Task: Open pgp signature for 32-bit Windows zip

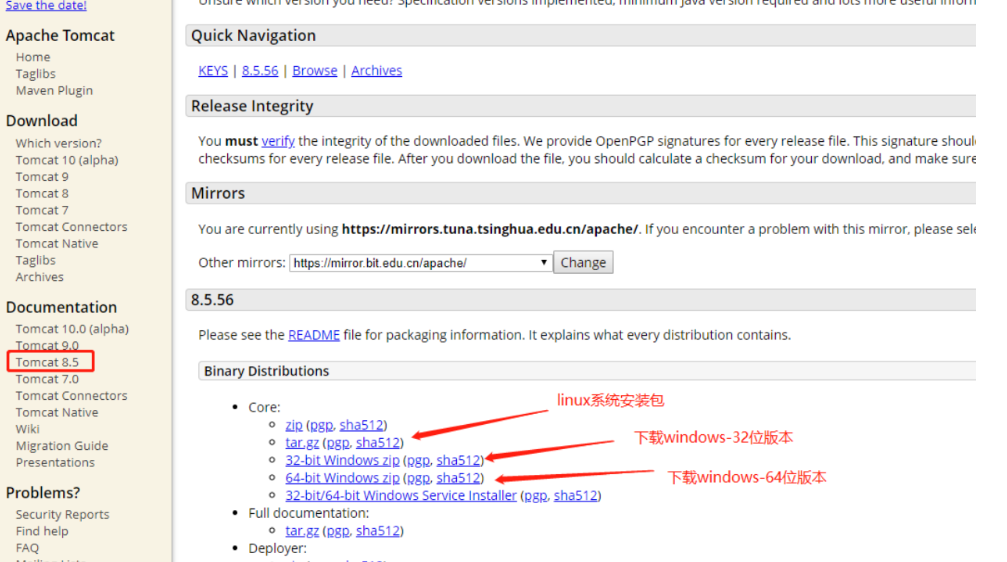Action: pyautogui.click(x=419, y=461)
